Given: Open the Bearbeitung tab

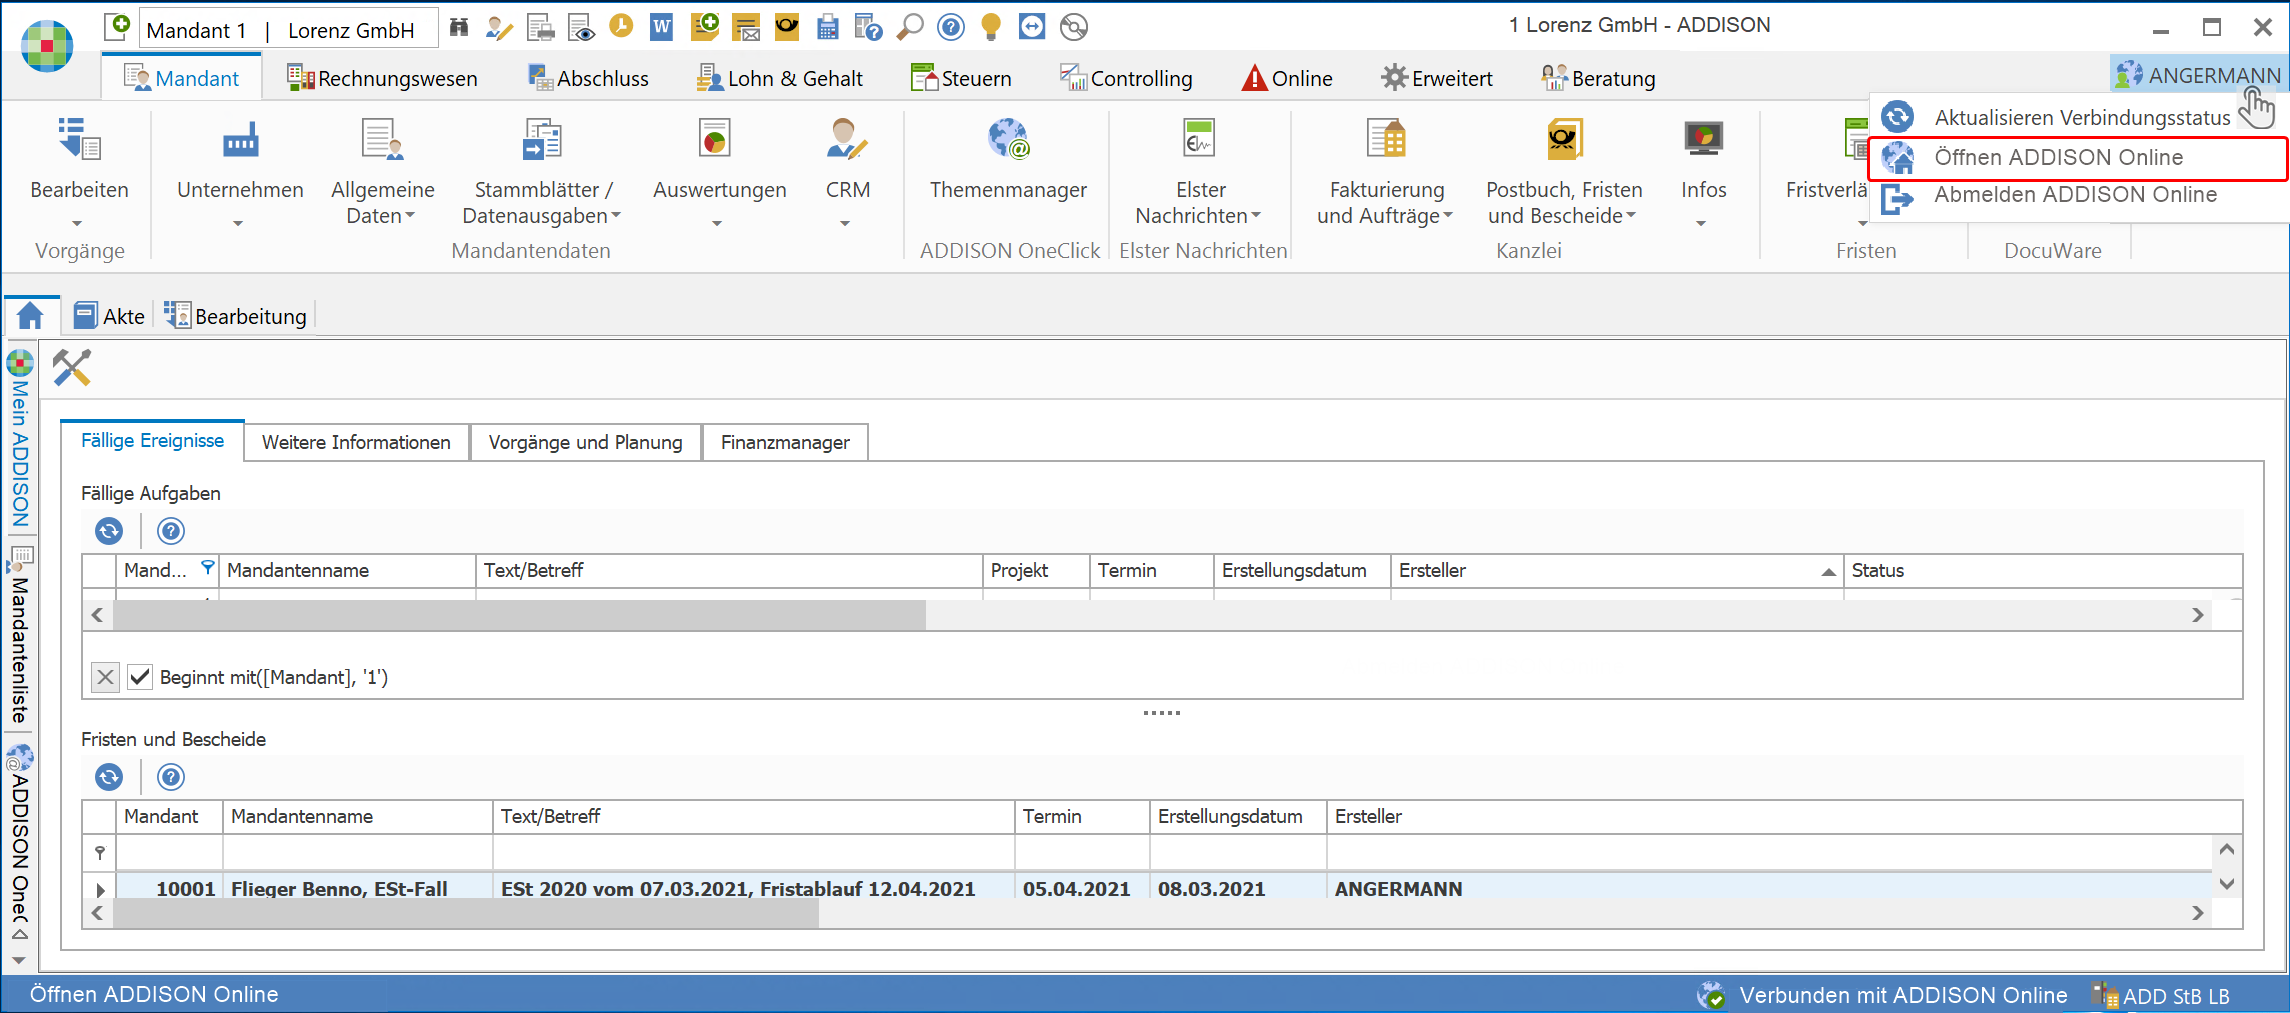Looking at the screenshot, I should [x=236, y=316].
